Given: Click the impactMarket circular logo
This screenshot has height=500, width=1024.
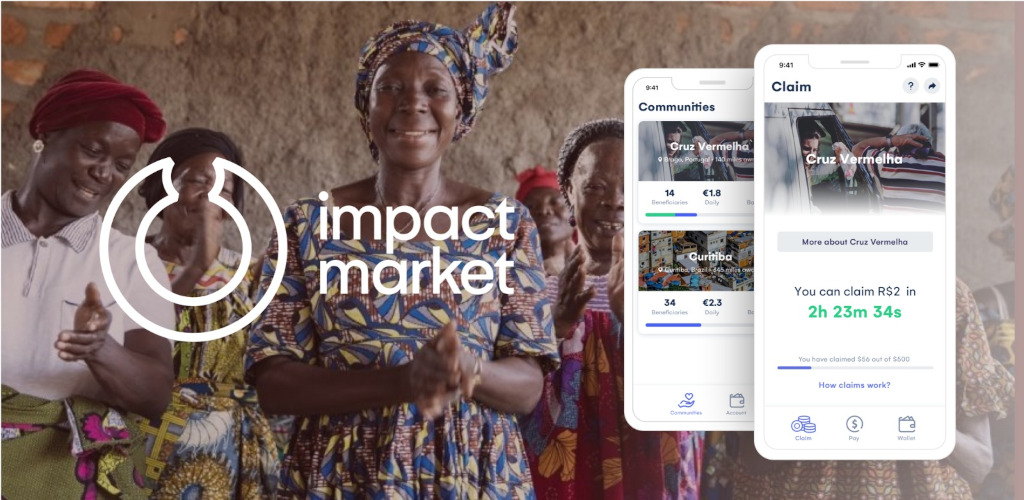Looking at the screenshot, I should click(193, 249).
